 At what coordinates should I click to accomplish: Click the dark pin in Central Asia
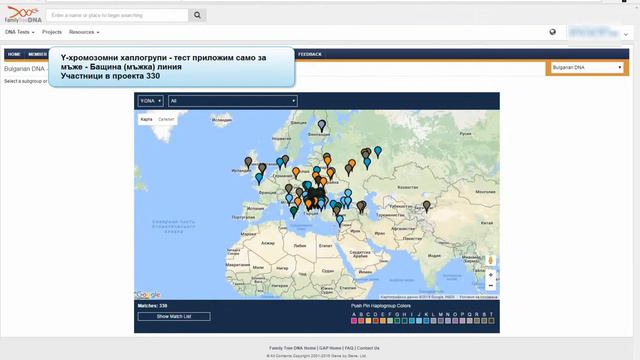pyautogui.click(x=427, y=207)
